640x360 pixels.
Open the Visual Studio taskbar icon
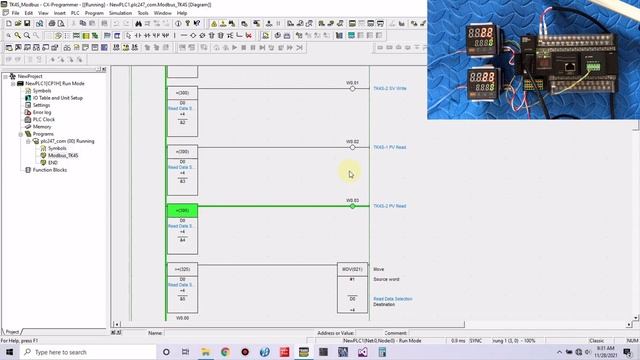click(x=362, y=352)
